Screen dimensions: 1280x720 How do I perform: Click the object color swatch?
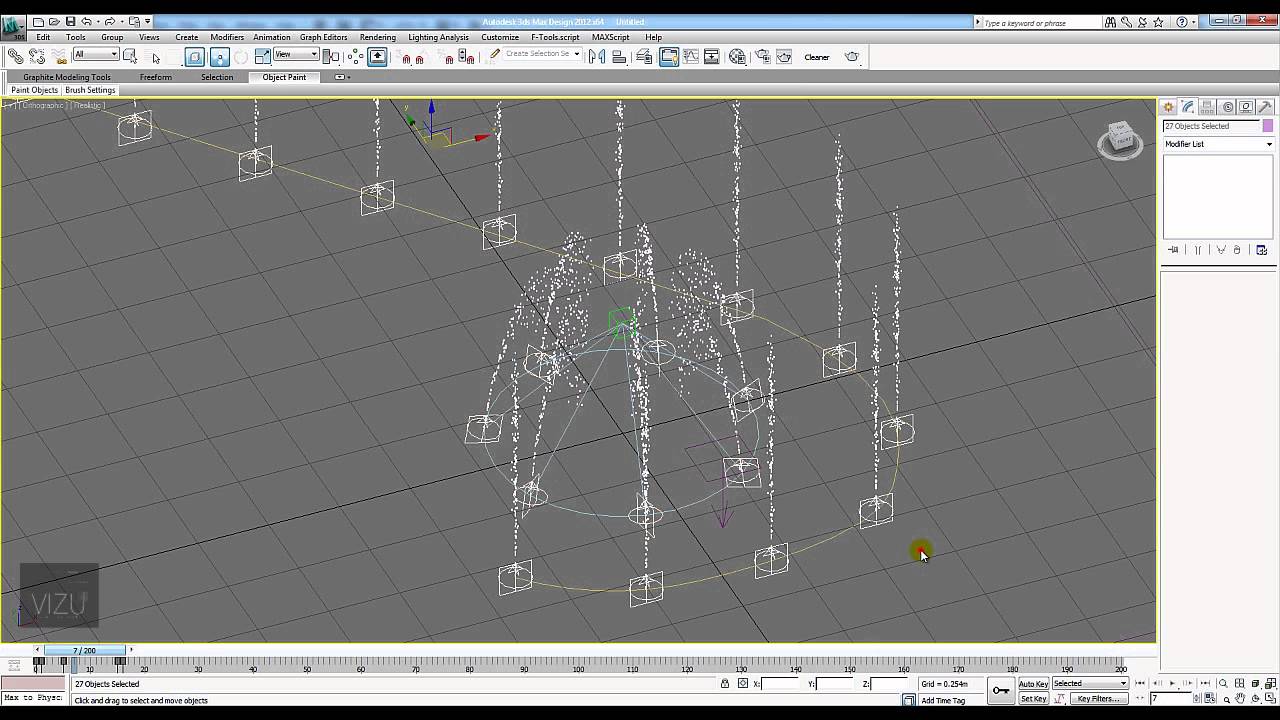coord(1268,126)
